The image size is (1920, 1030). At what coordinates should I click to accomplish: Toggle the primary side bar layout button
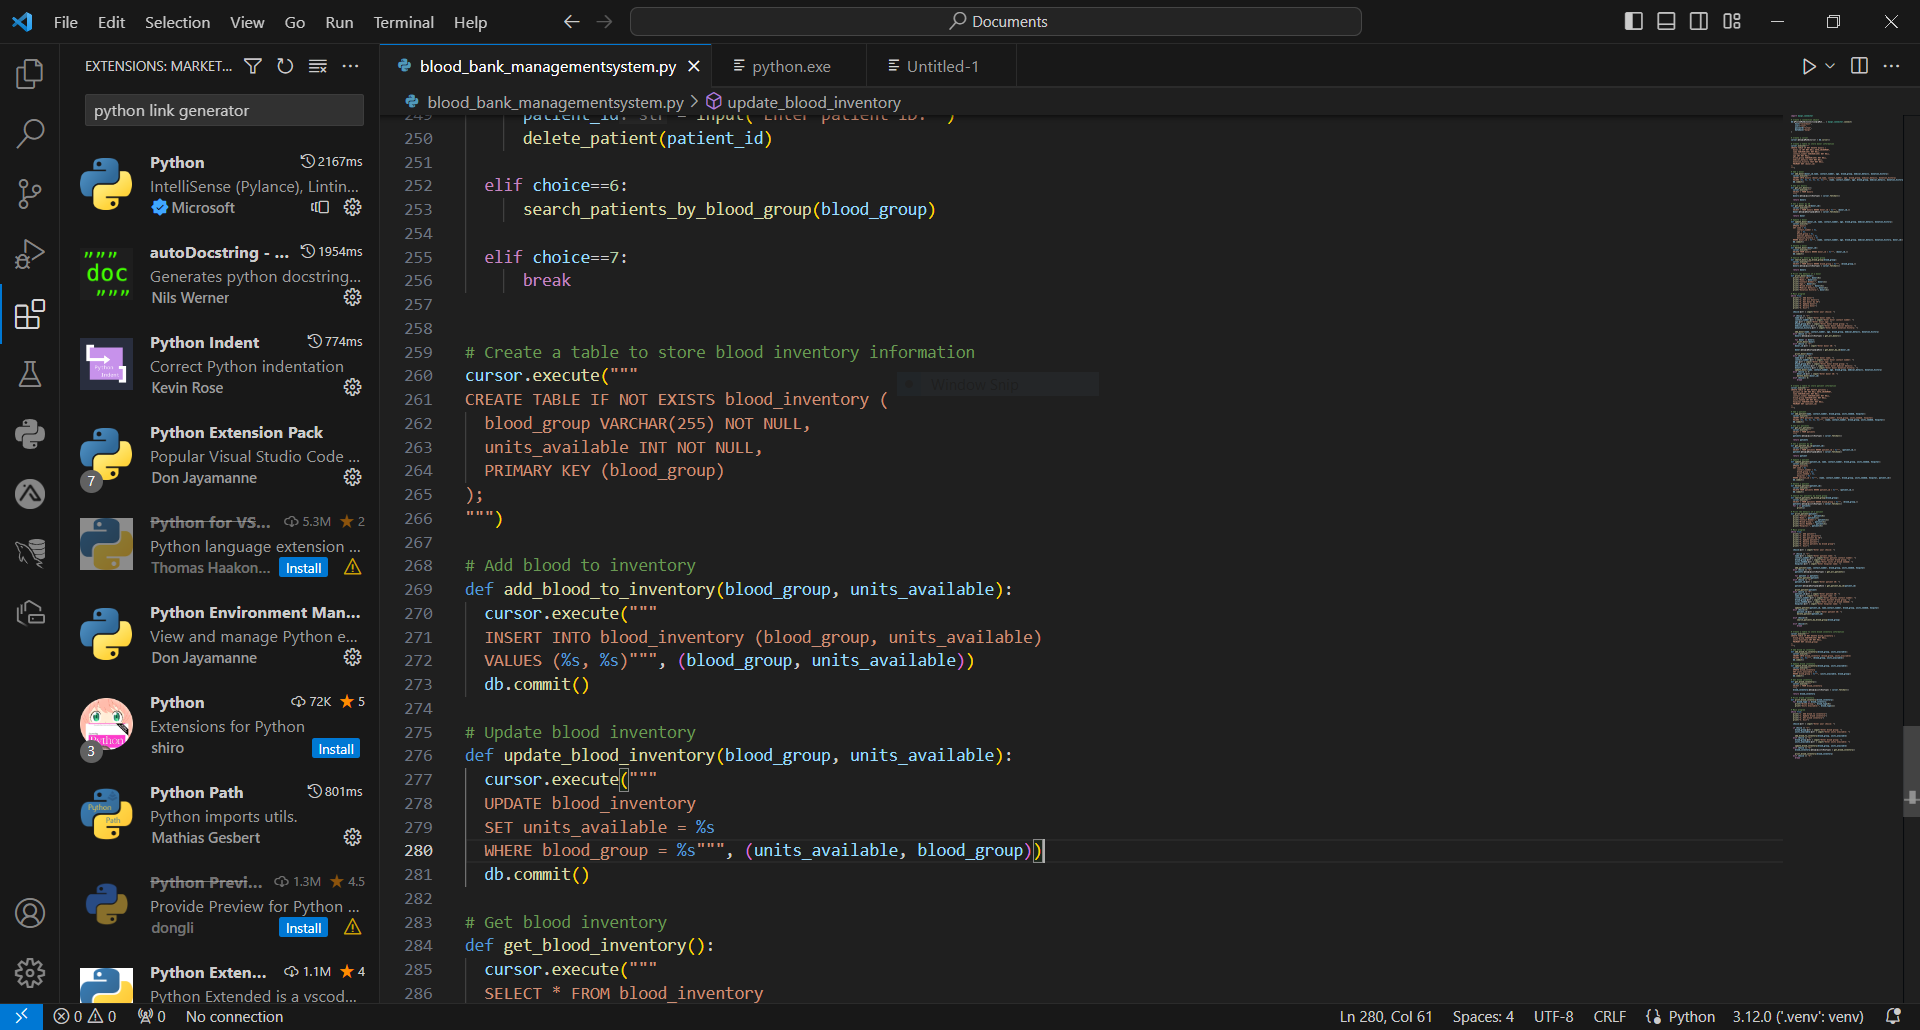tap(1634, 21)
